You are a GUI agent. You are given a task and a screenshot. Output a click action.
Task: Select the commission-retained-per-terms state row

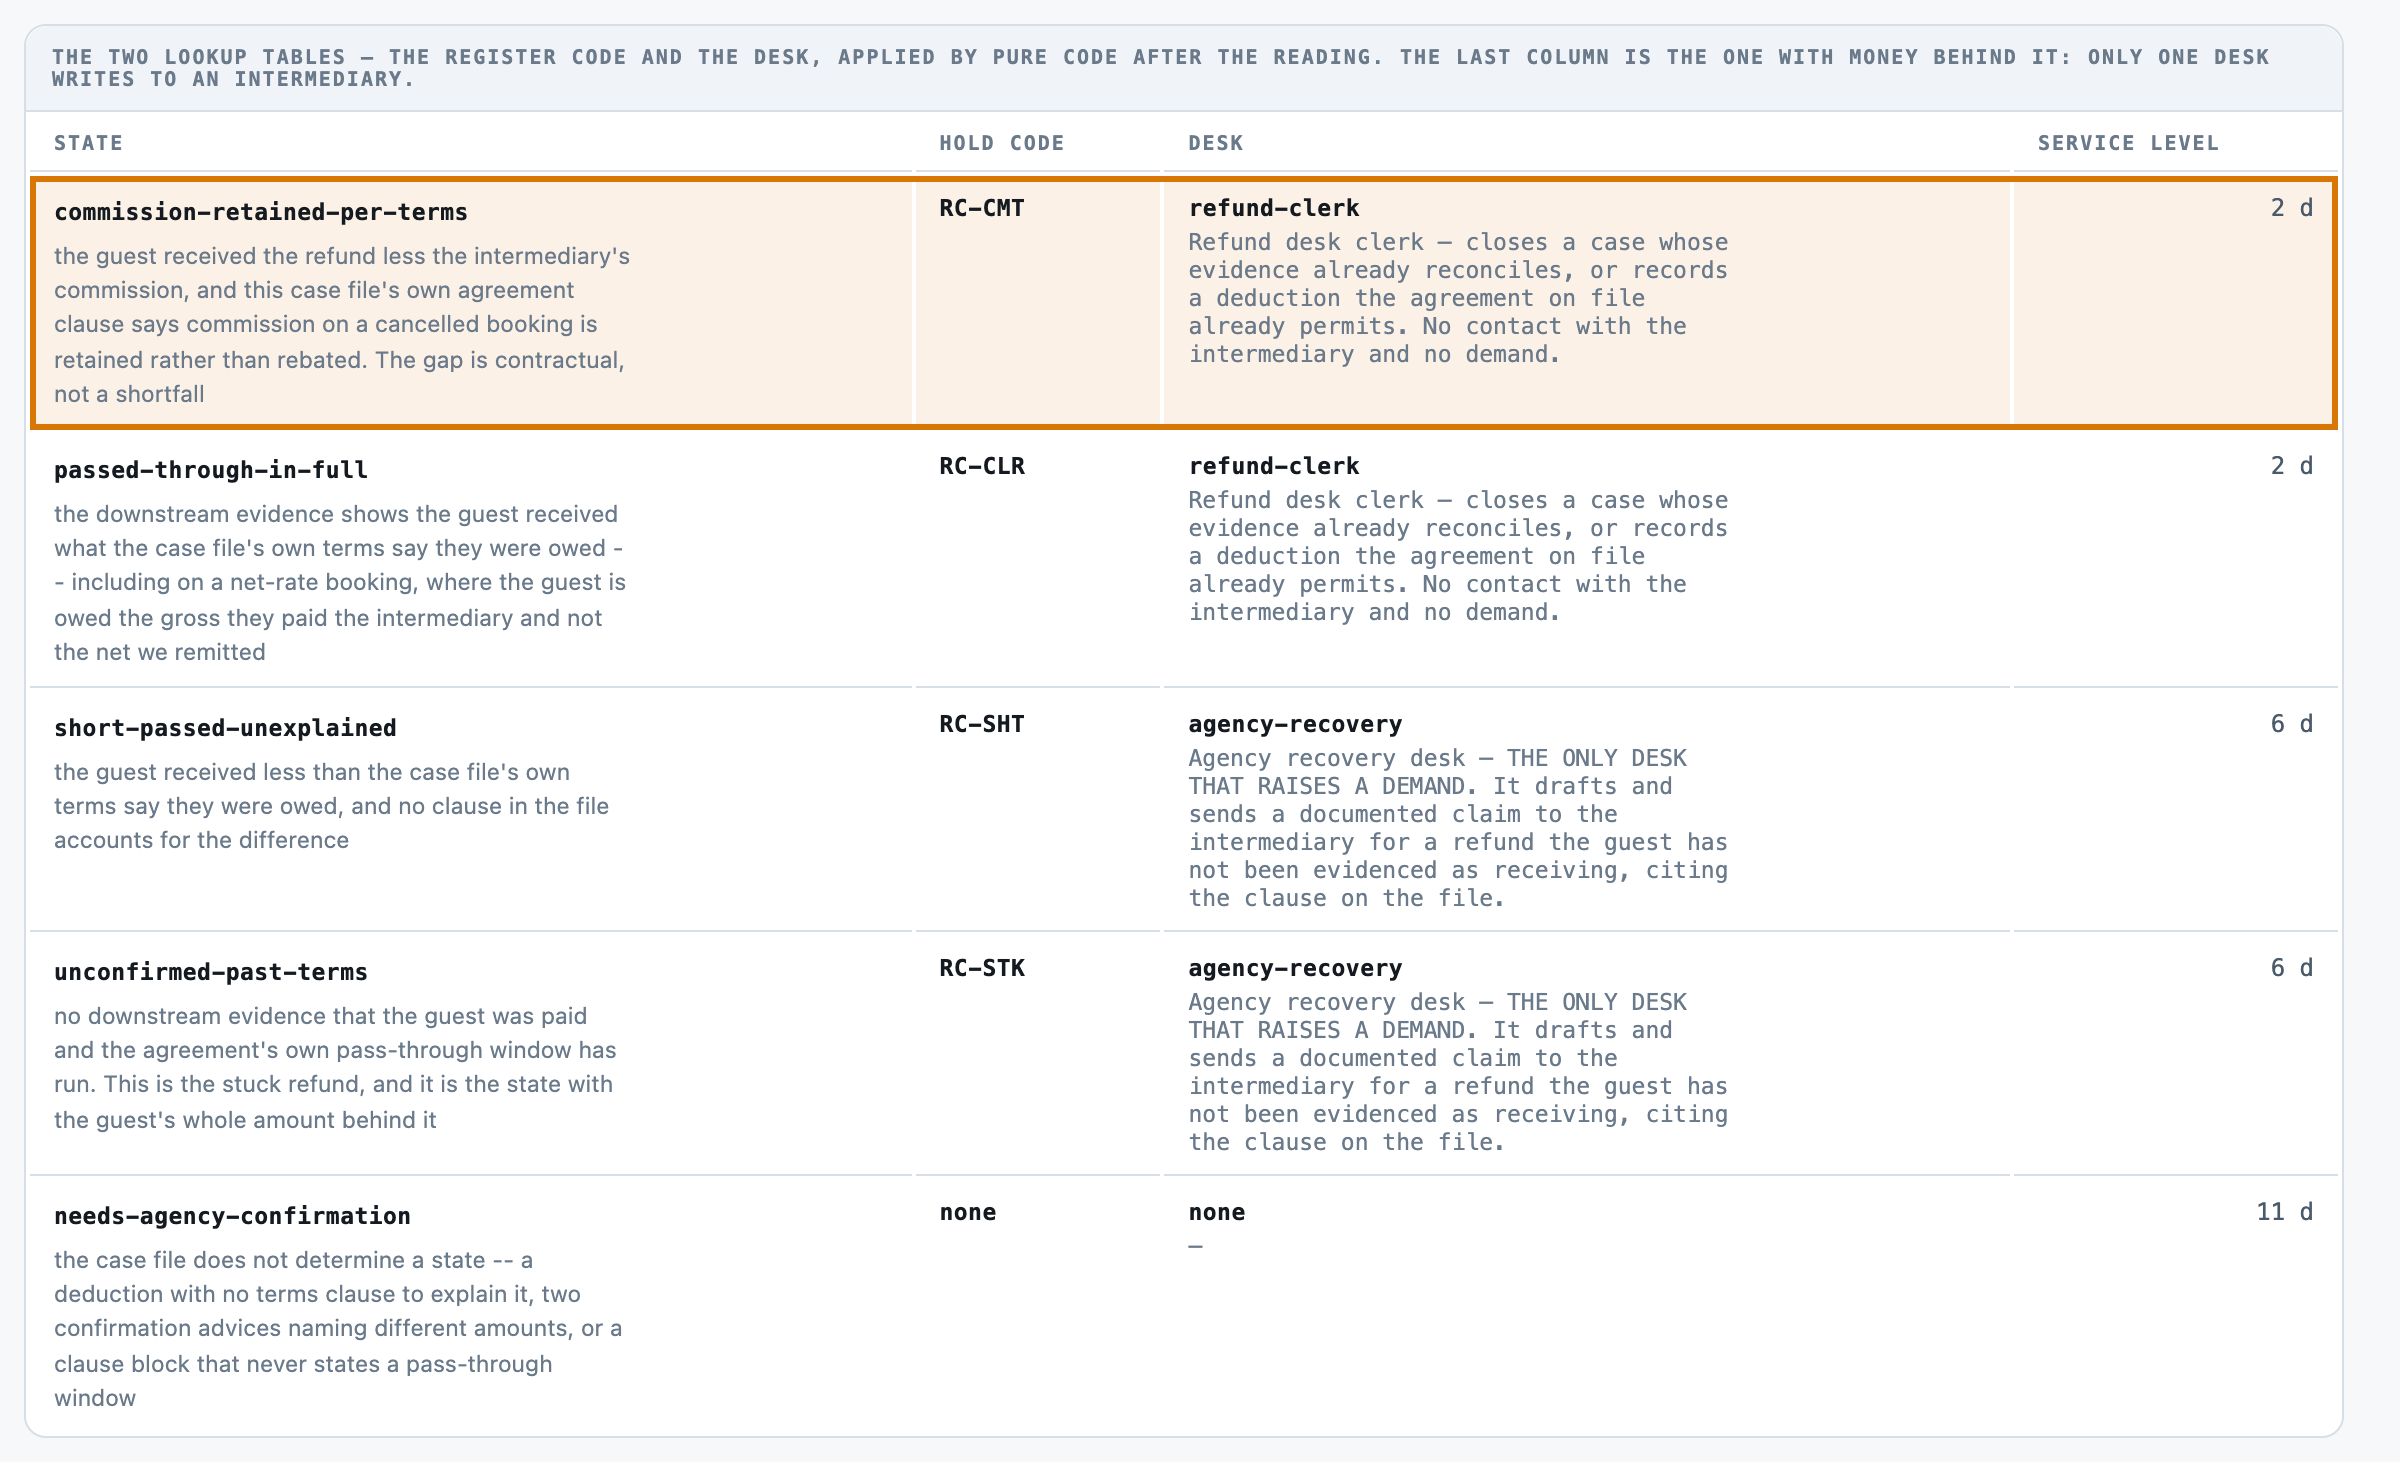click(x=1184, y=303)
